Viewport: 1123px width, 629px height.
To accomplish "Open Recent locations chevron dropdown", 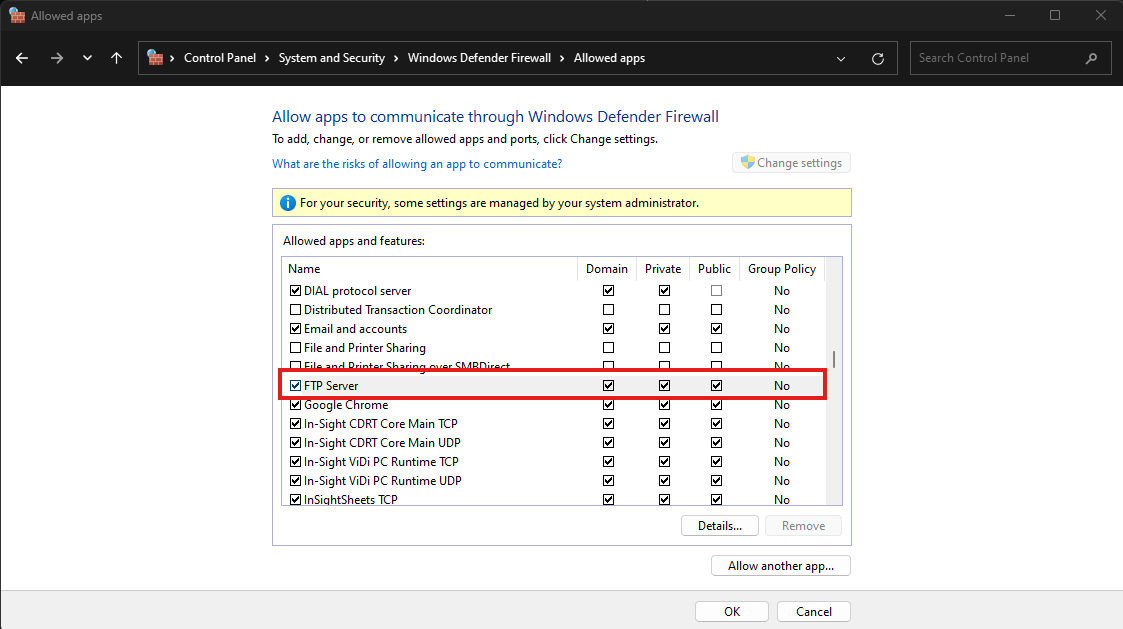I will click(x=87, y=58).
